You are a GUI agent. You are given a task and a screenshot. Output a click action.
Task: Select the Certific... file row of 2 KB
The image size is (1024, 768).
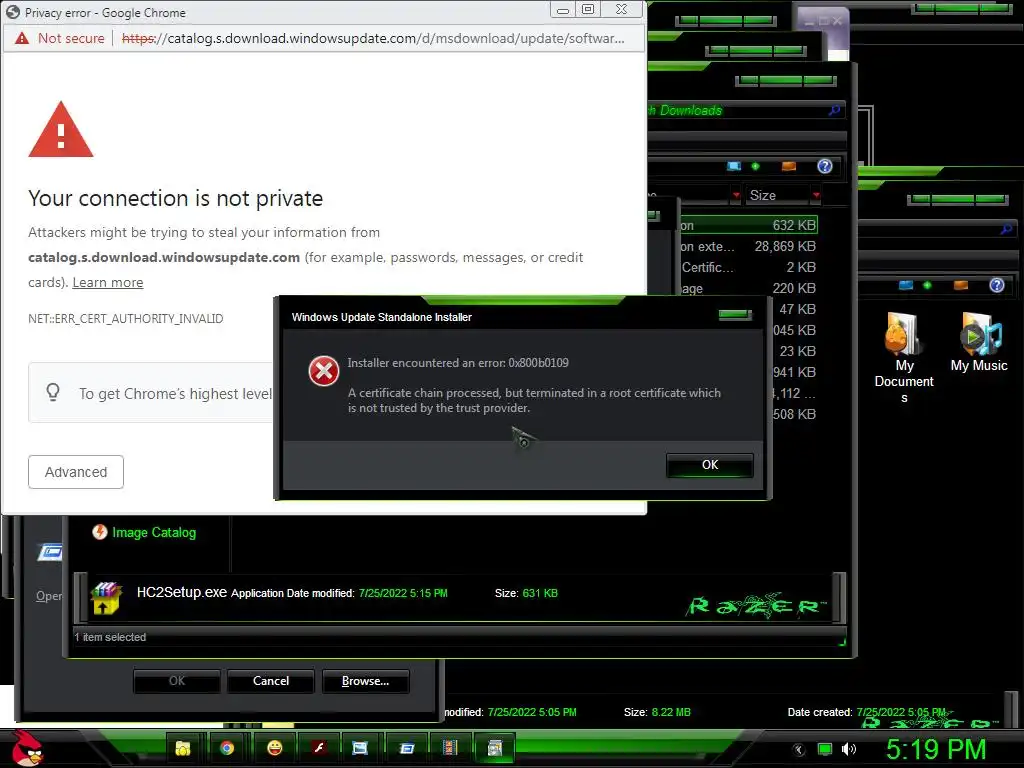748,267
